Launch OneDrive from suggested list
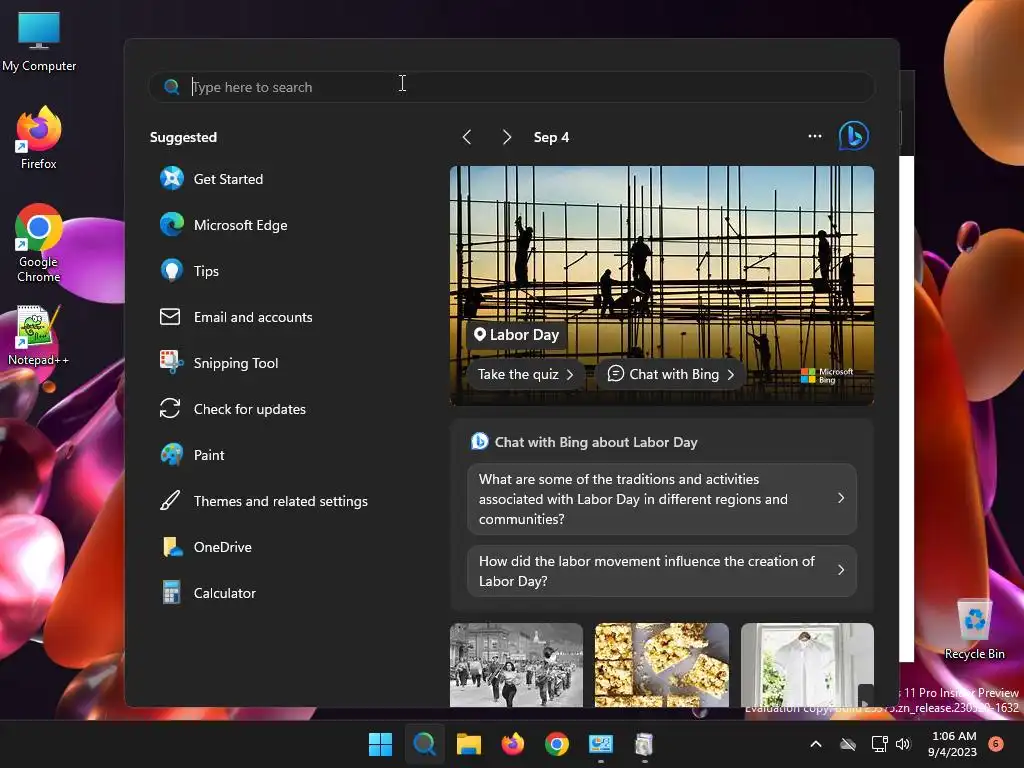This screenshot has width=1024, height=768. [206, 547]
